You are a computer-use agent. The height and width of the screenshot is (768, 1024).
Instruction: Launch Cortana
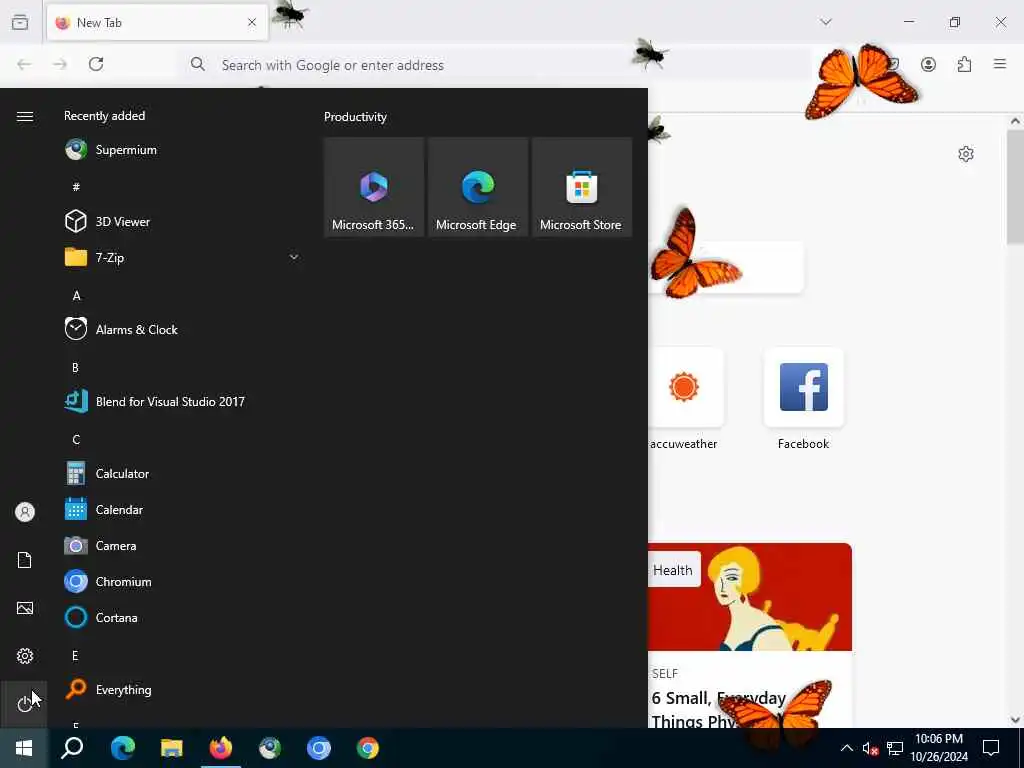[182, 617]
